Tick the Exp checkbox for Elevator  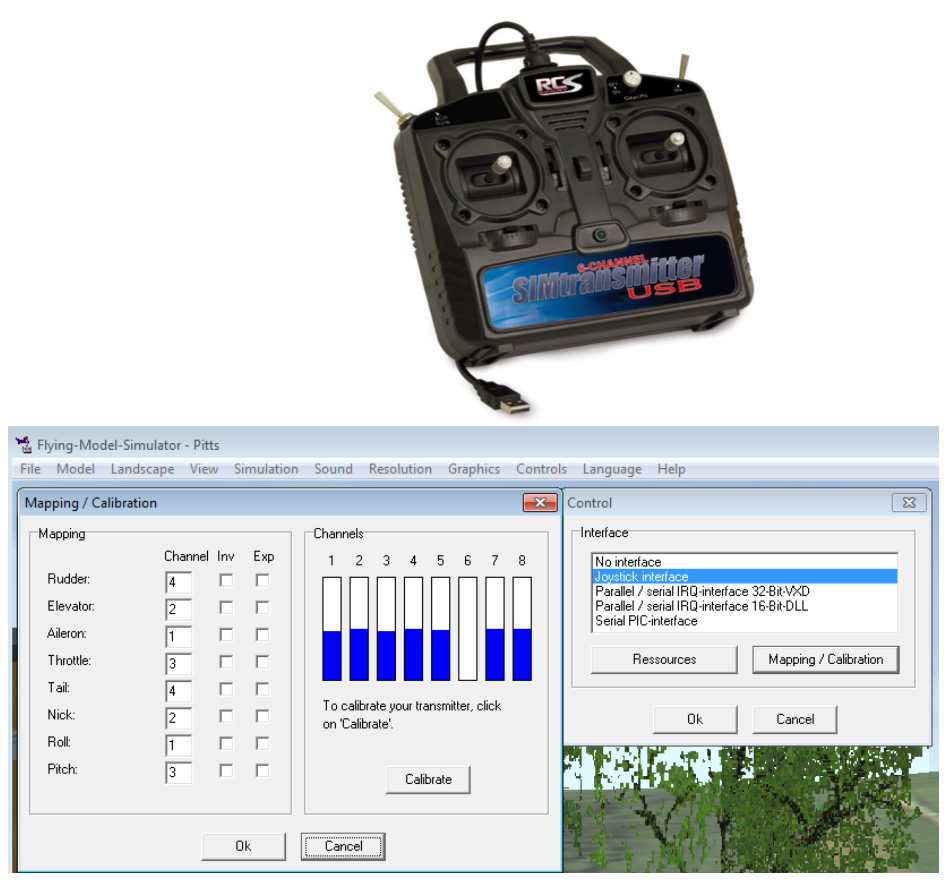tap(262, 607)
